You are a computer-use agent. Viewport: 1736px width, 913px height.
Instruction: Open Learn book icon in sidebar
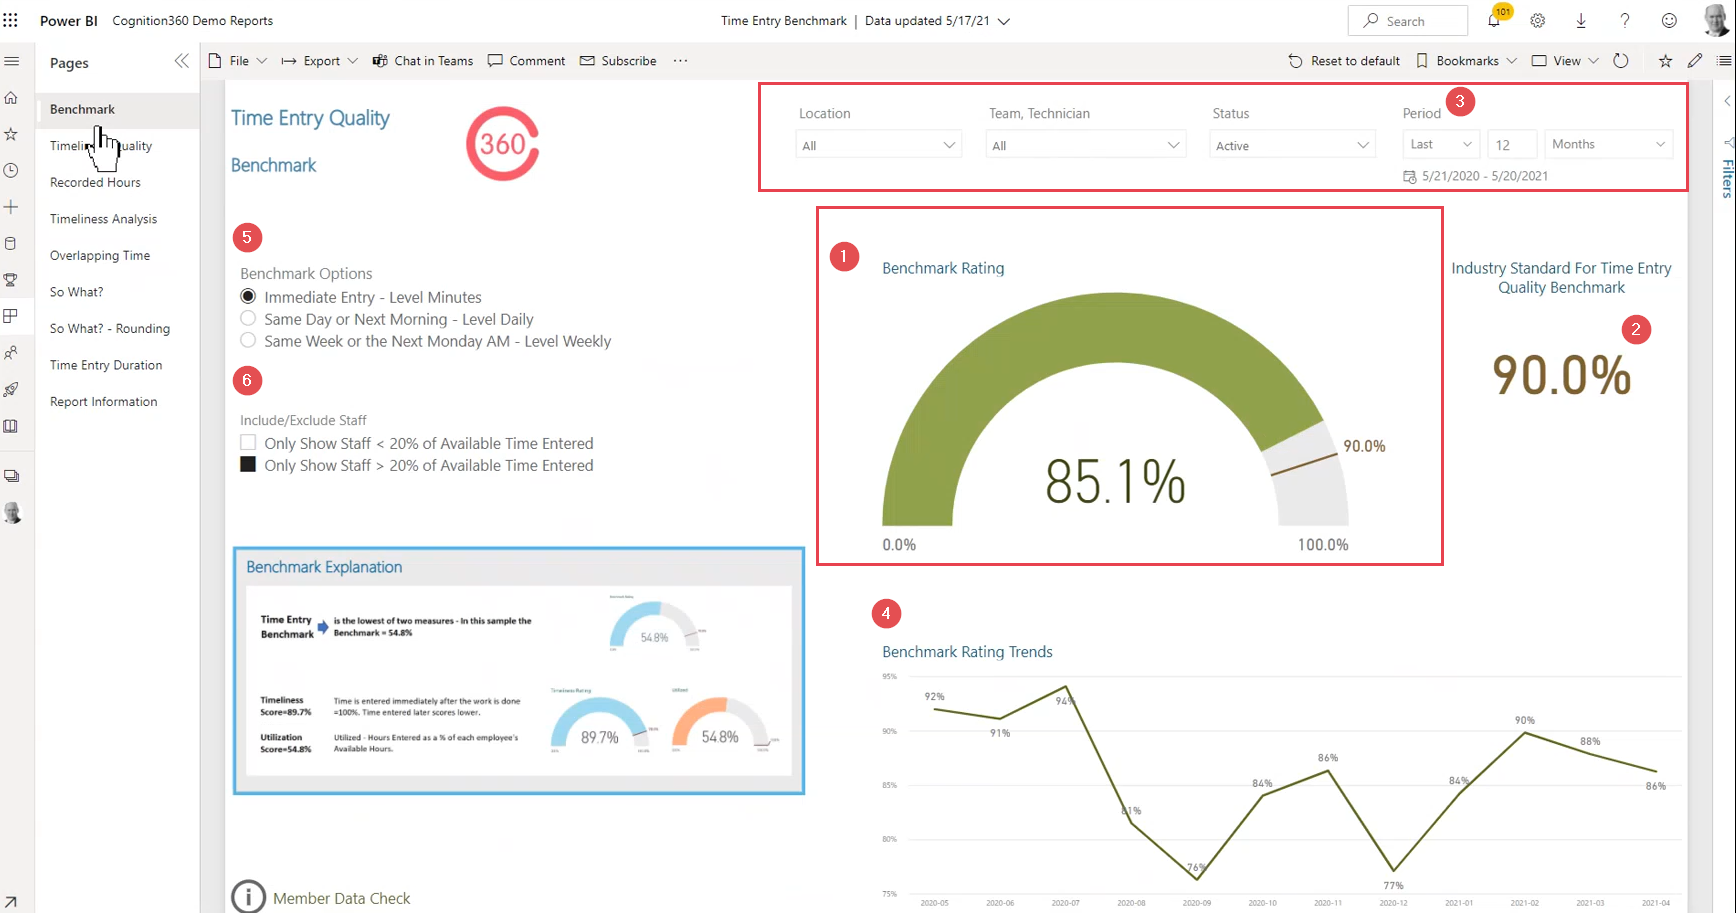tap(12, 426)
